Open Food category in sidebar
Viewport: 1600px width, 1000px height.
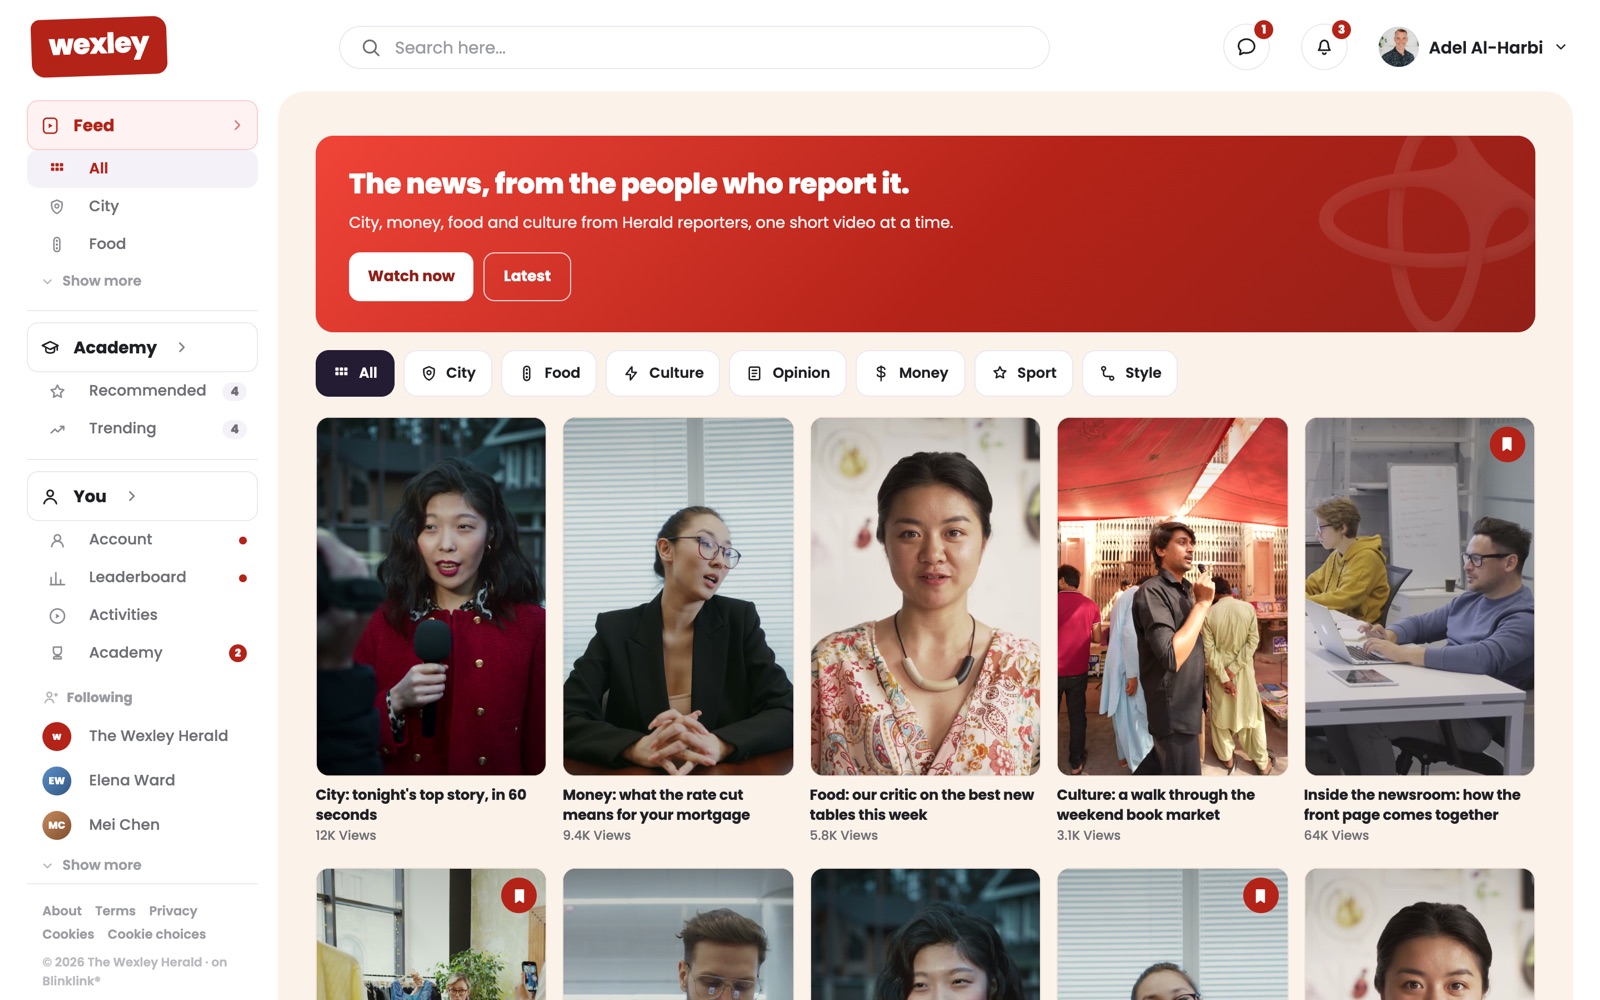coord(142,244)
